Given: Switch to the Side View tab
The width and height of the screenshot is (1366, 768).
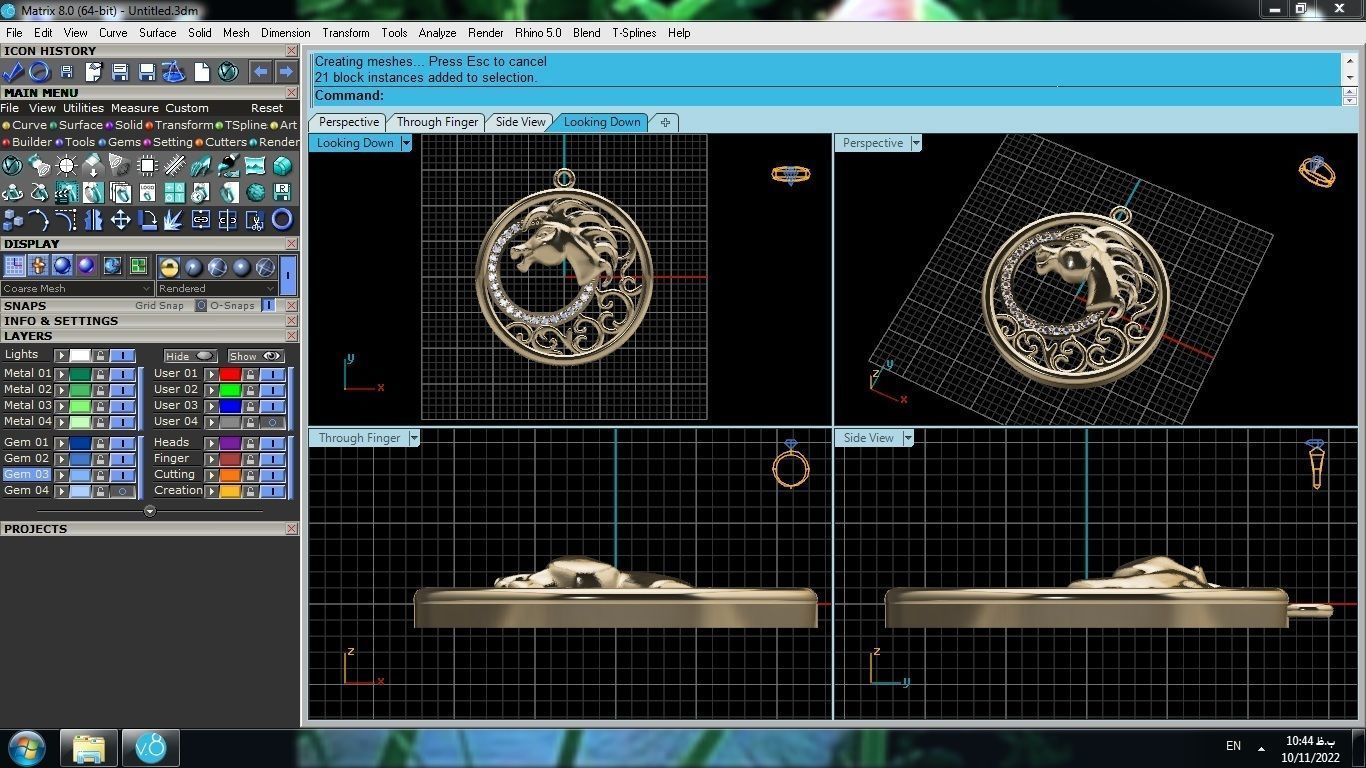Looking at the screenshot, I should tap(521, 122).
